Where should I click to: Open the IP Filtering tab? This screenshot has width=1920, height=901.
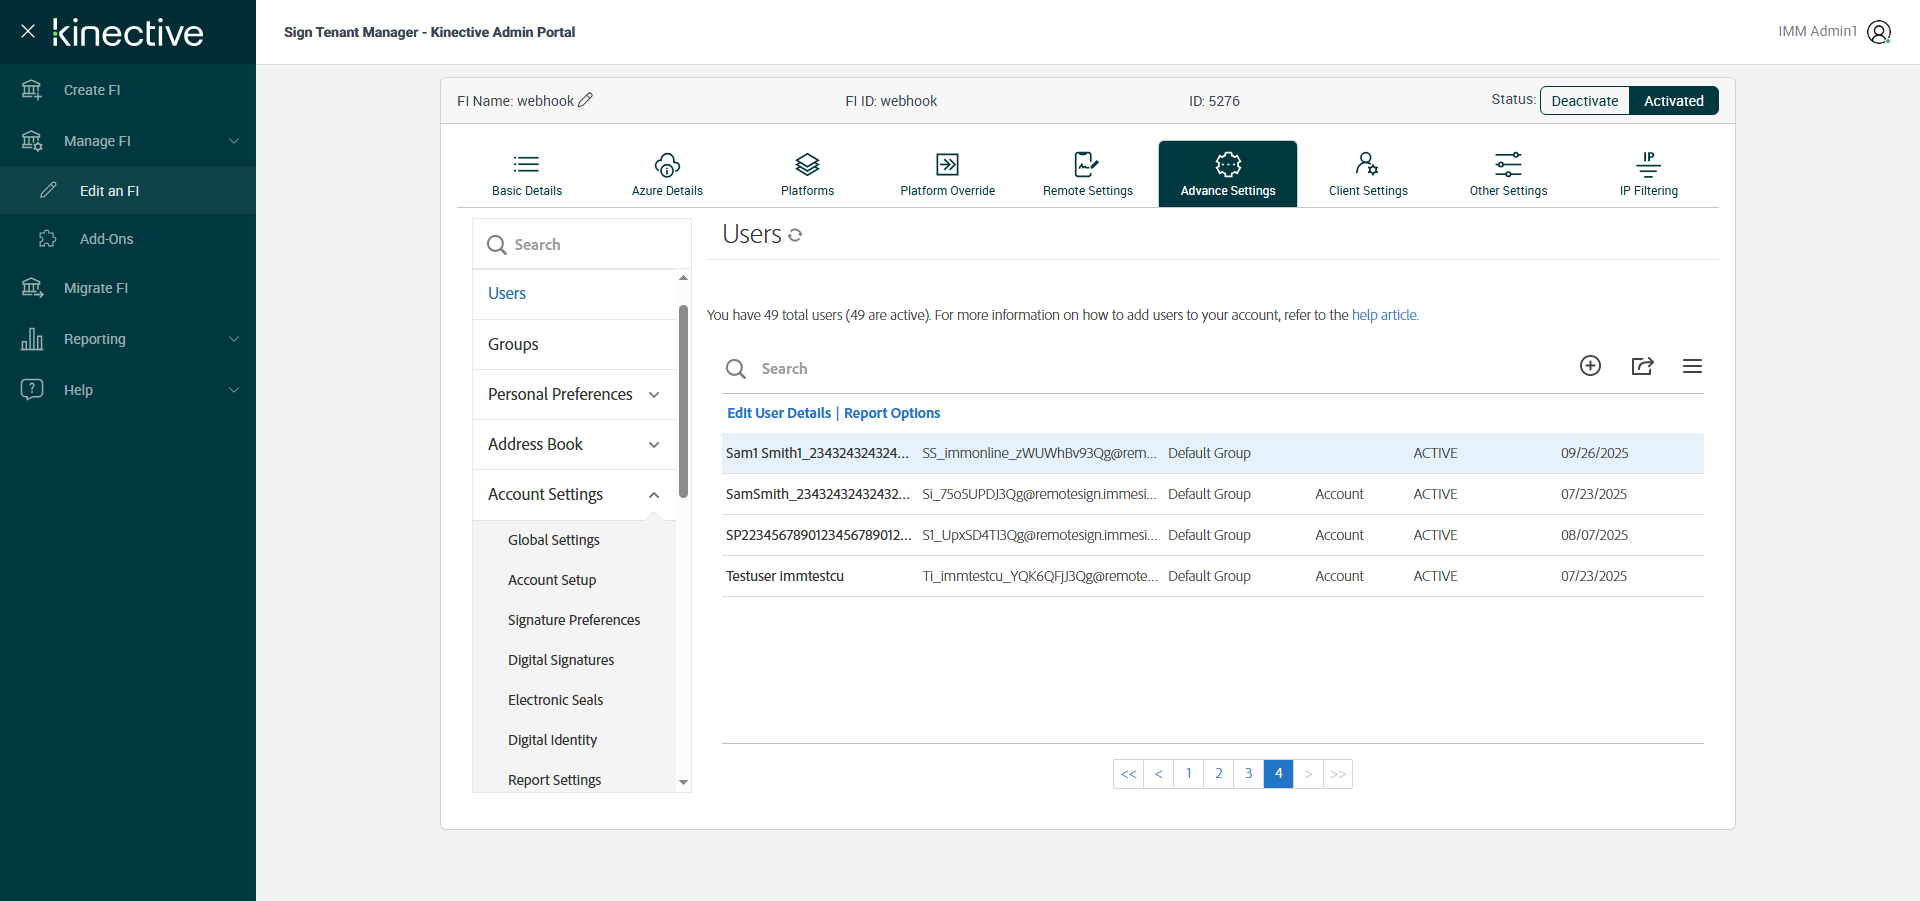[1648, 174]
